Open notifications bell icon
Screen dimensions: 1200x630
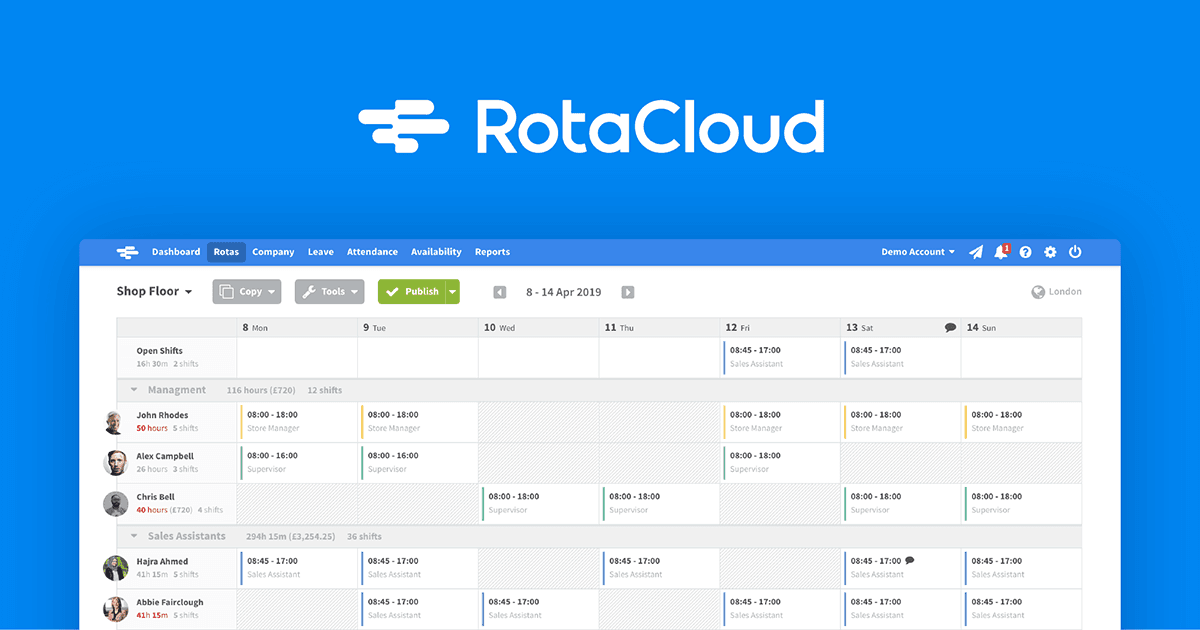(x=1001, y=252)
